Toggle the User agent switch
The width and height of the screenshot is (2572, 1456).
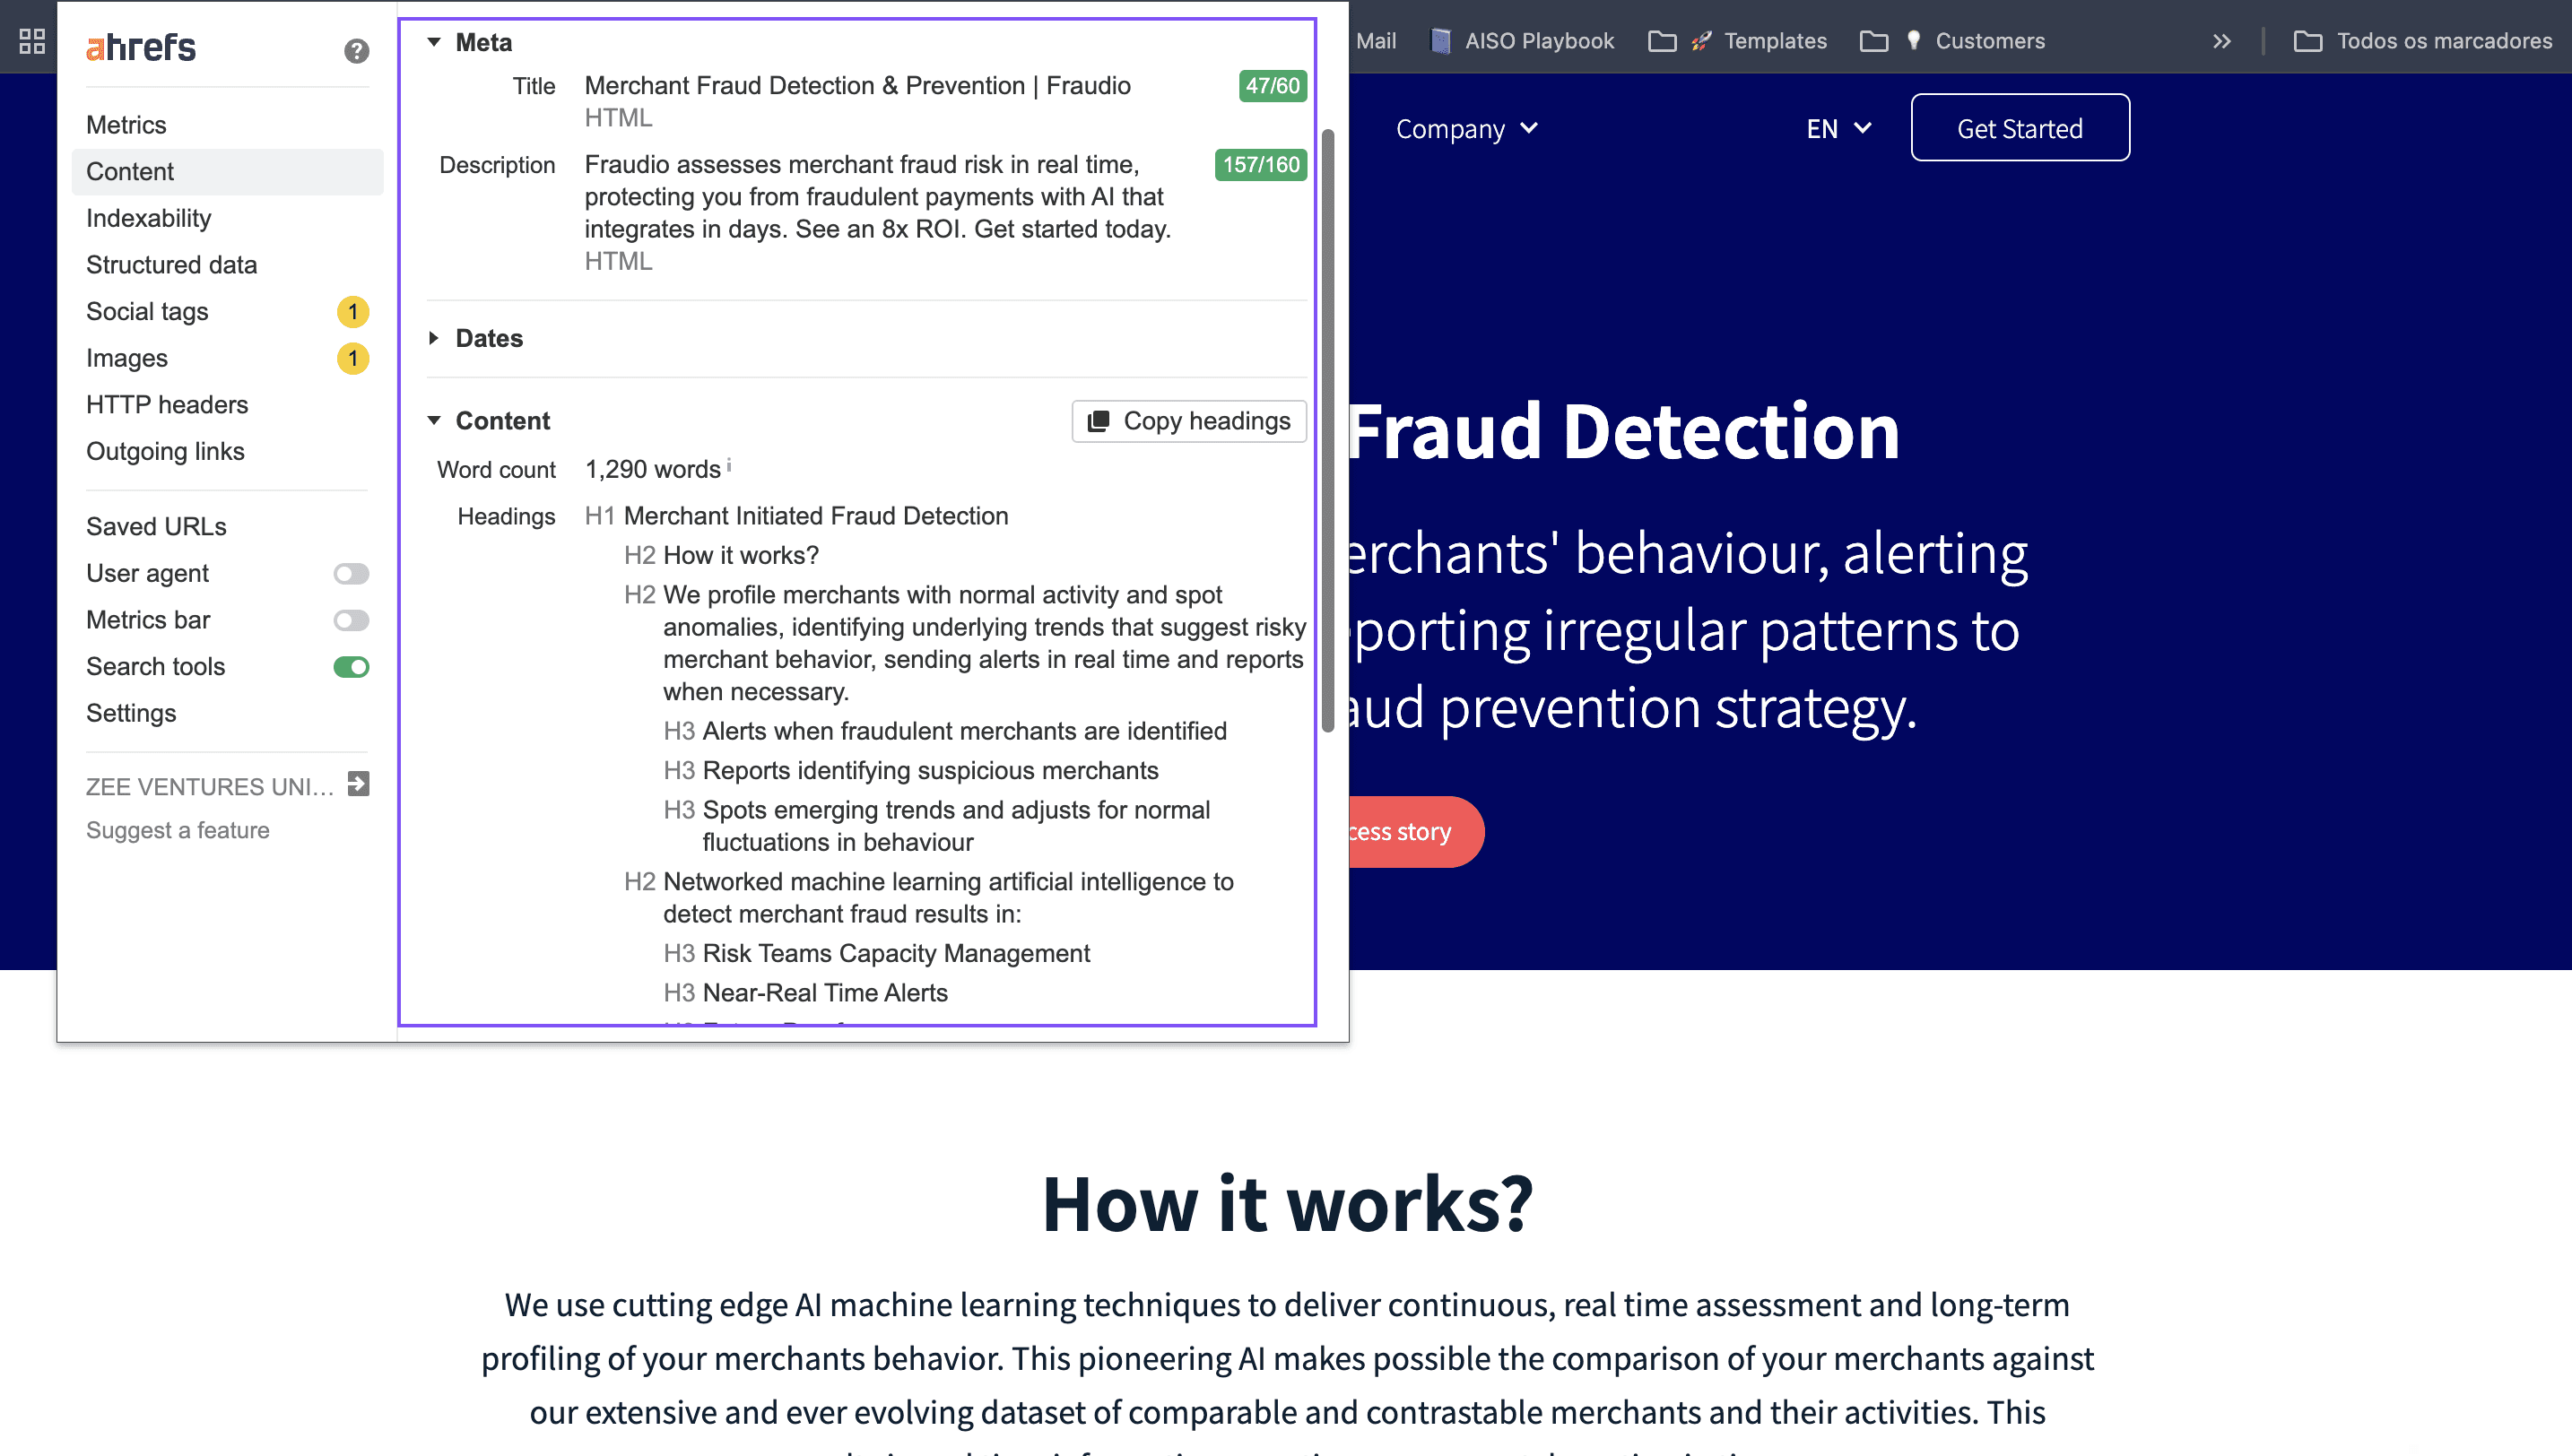(x=351, y=574)
